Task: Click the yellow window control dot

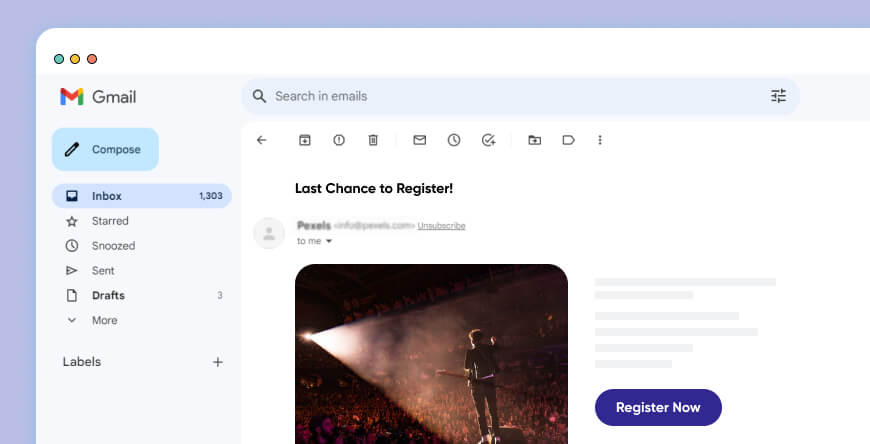Action: (x=75, y=59)
